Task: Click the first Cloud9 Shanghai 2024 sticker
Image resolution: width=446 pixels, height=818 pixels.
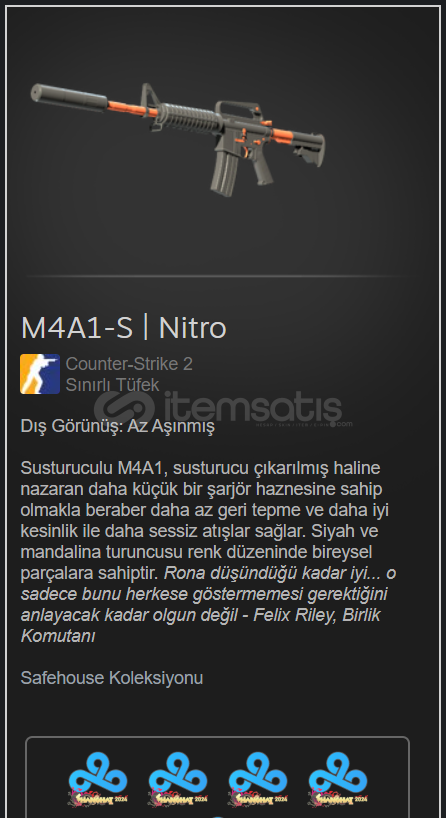Action: tap(98, 779)
